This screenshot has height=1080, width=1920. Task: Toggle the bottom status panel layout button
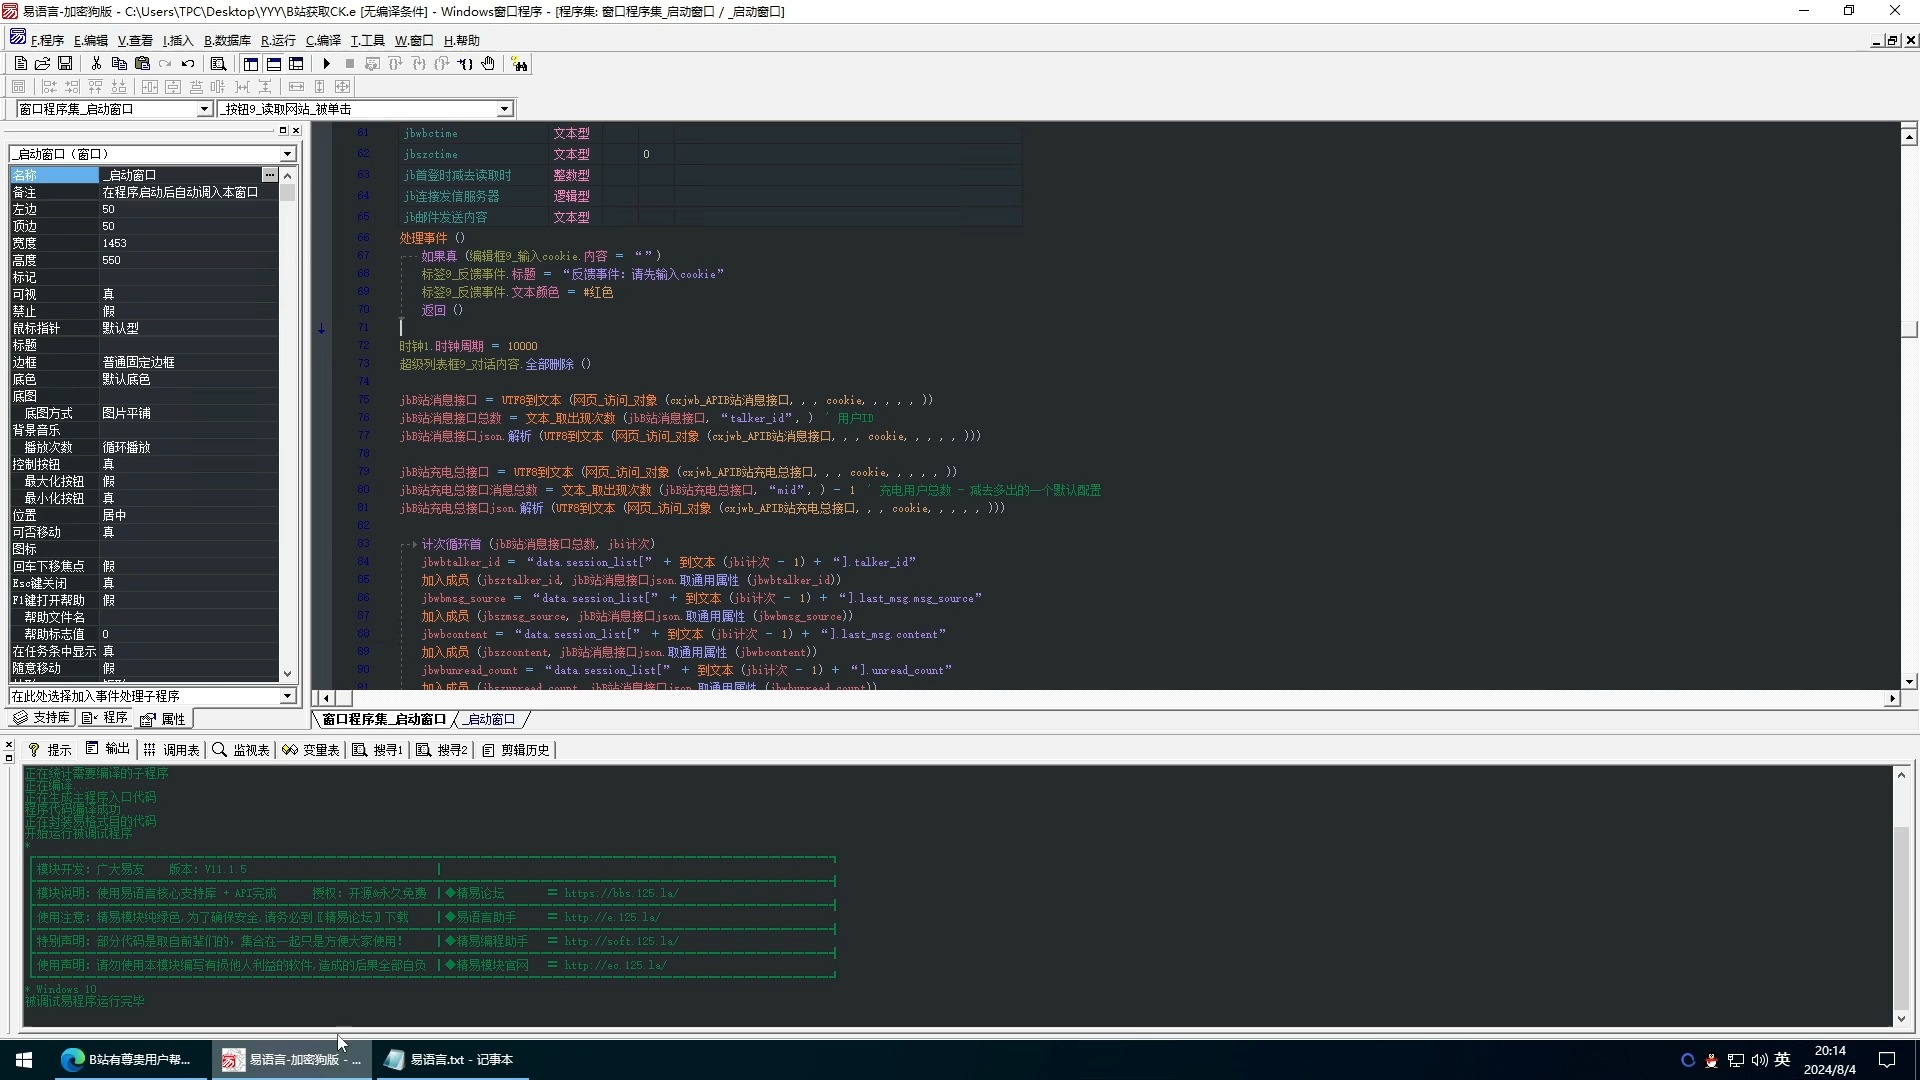click(x=273, y=64)
